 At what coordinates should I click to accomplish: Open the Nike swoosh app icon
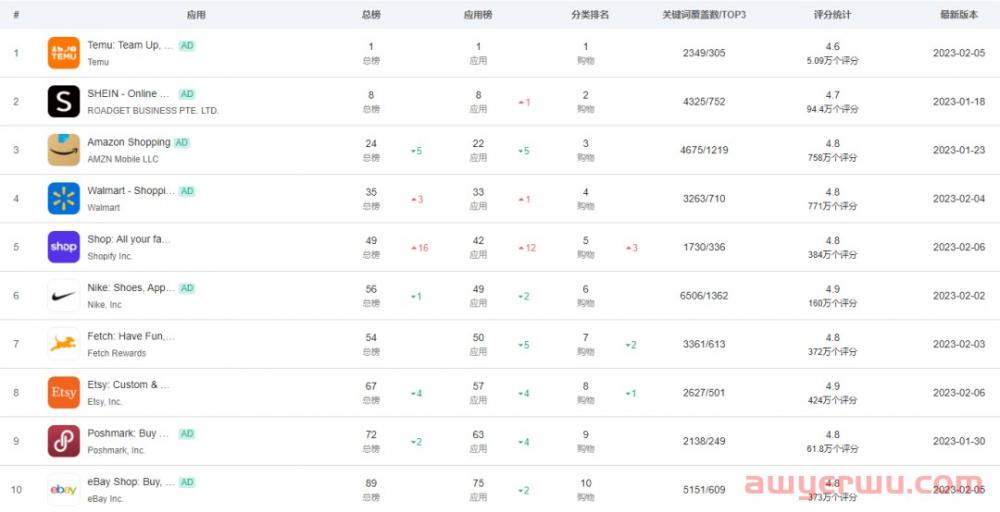click(x=64, y=295)
